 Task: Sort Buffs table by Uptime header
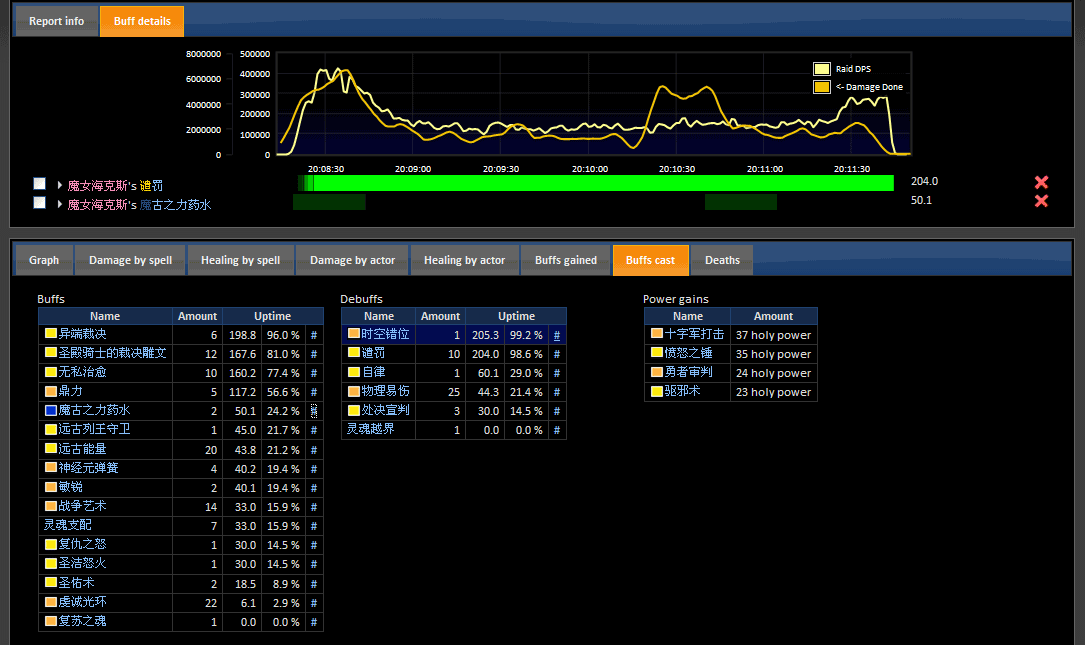(273, 316)
